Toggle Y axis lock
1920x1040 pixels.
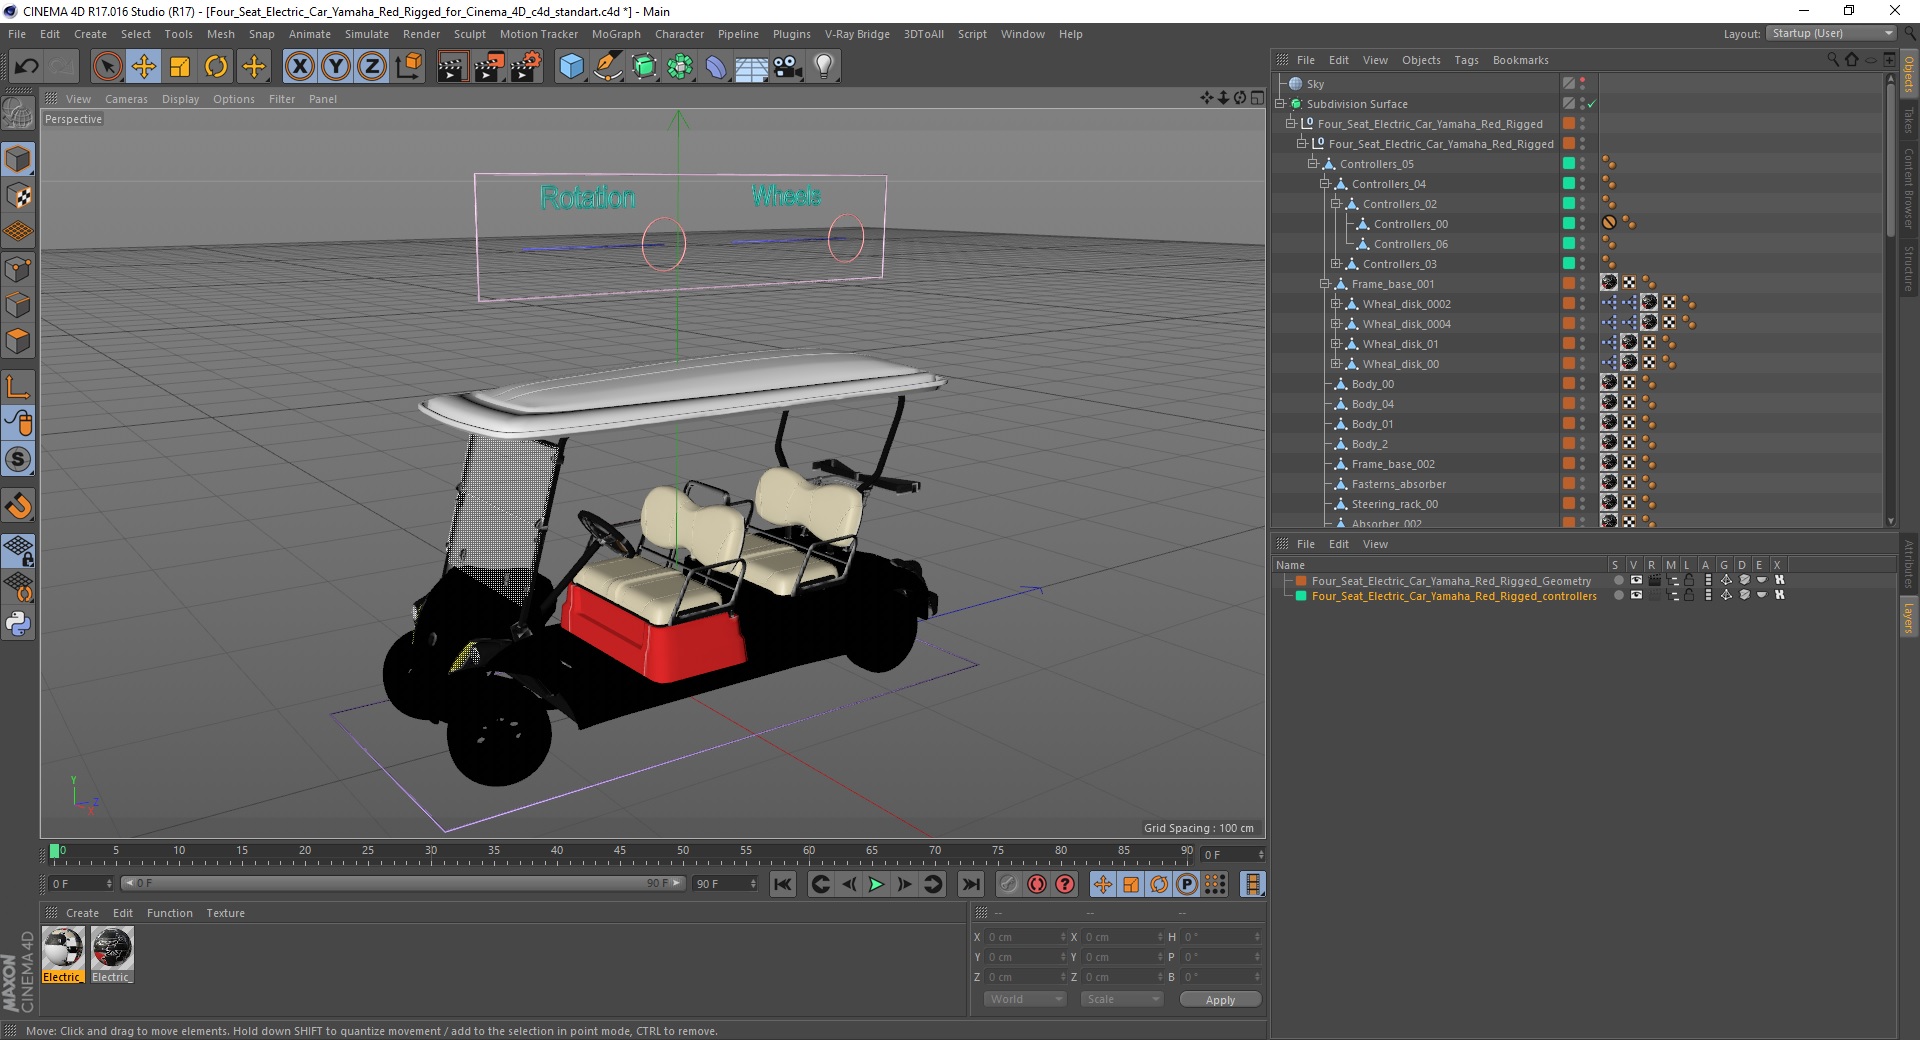click(336, 67)
